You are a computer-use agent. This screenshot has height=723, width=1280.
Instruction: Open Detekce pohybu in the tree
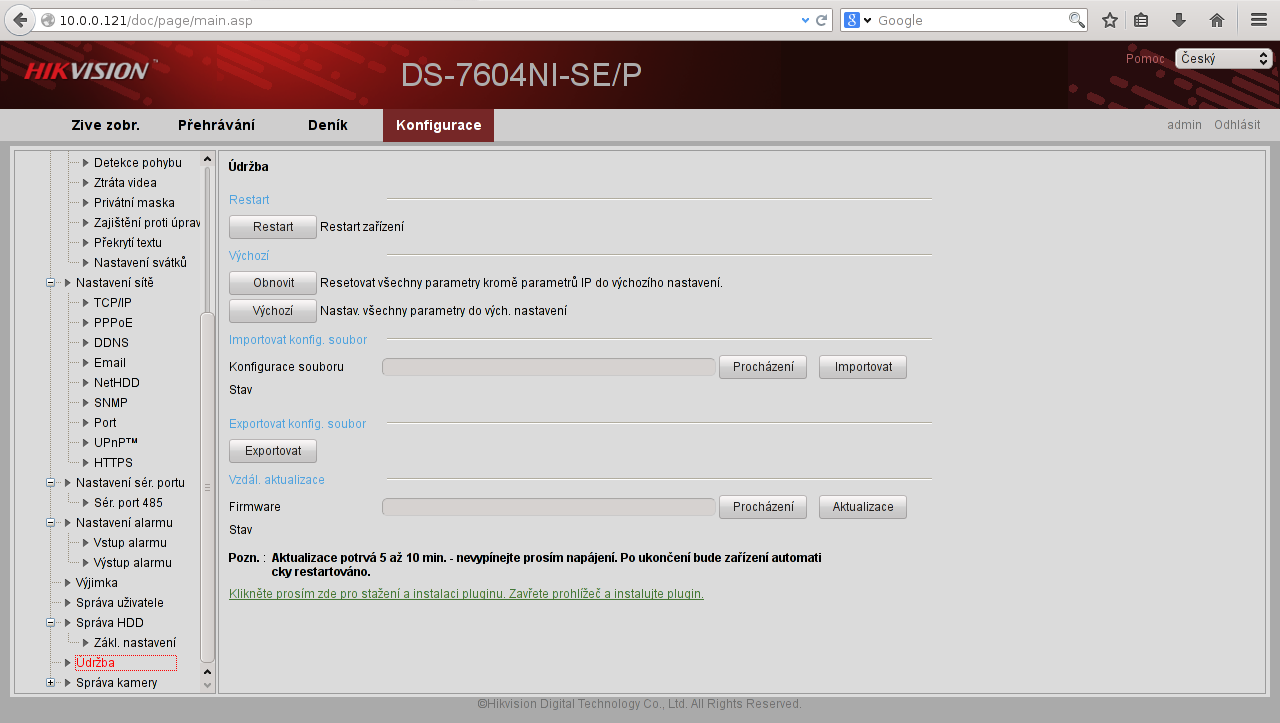pos(138,163)
